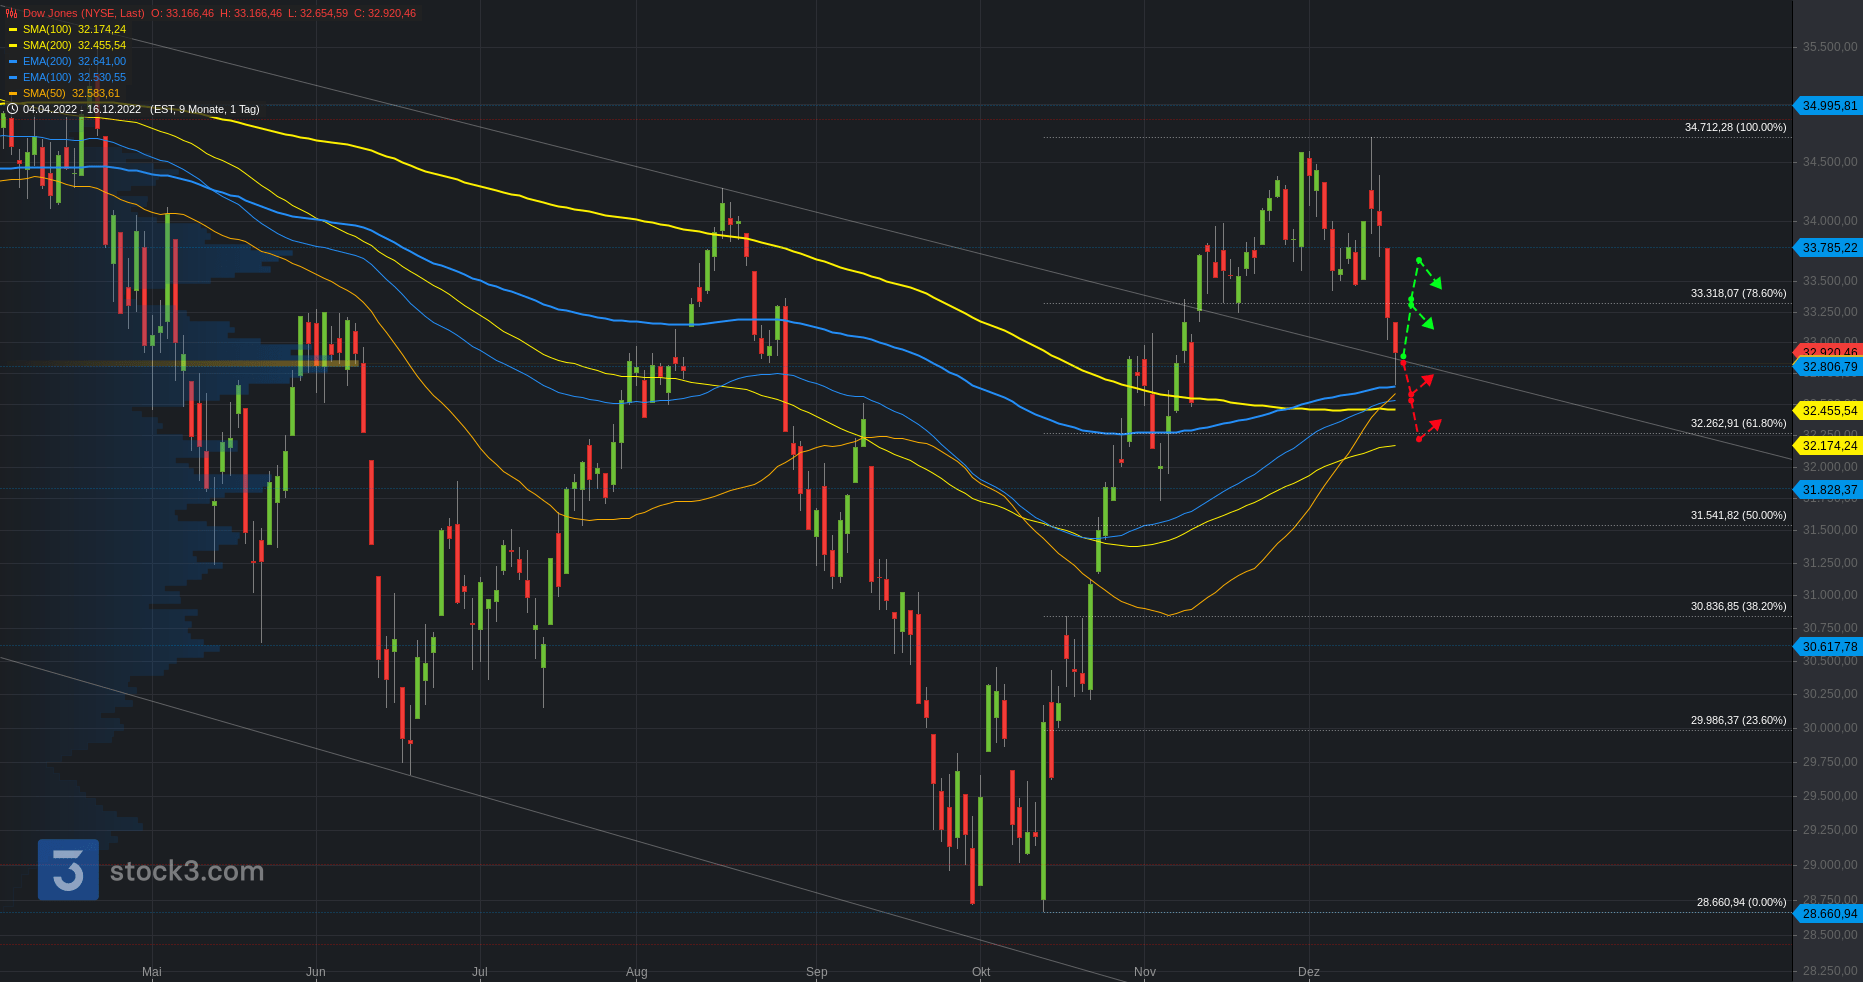Click the yellow 32.455,54 price tag
This screenshot has height=982, width=1863.
click(1829, 411)
